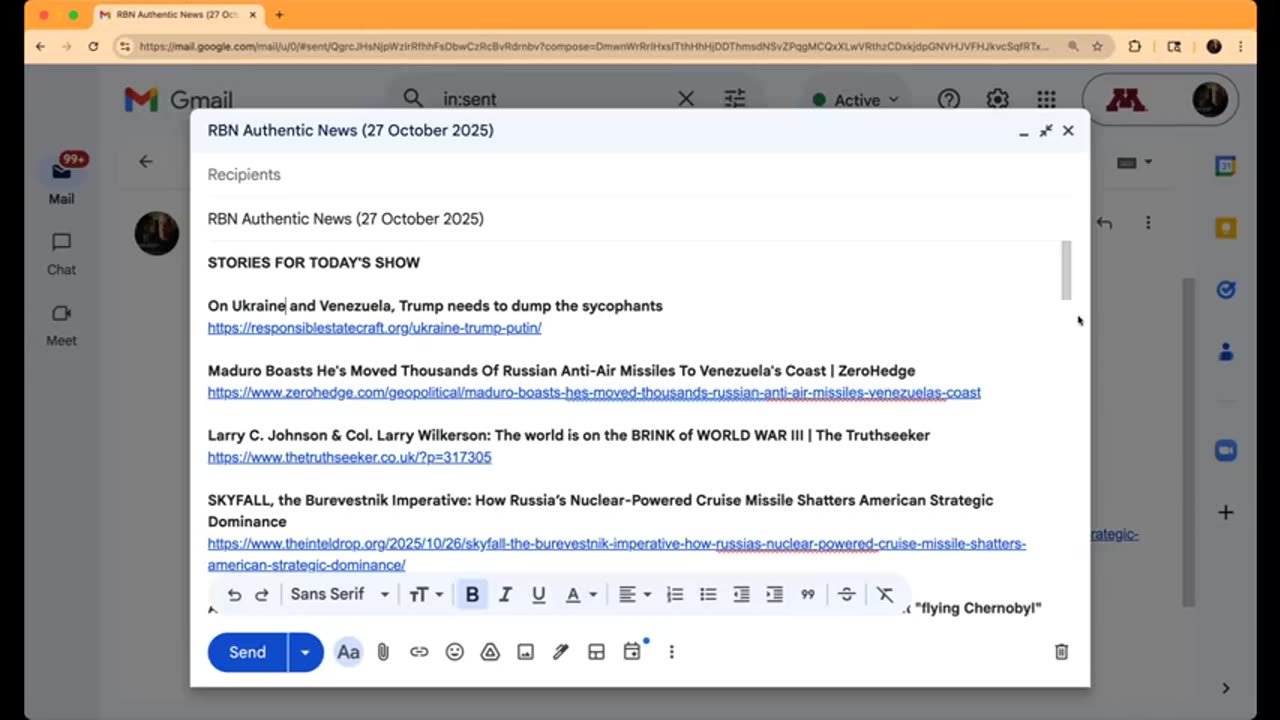The image size is (1280, 720).
Task: Toggle the formatting options Aa button
Action: [348, 652]
